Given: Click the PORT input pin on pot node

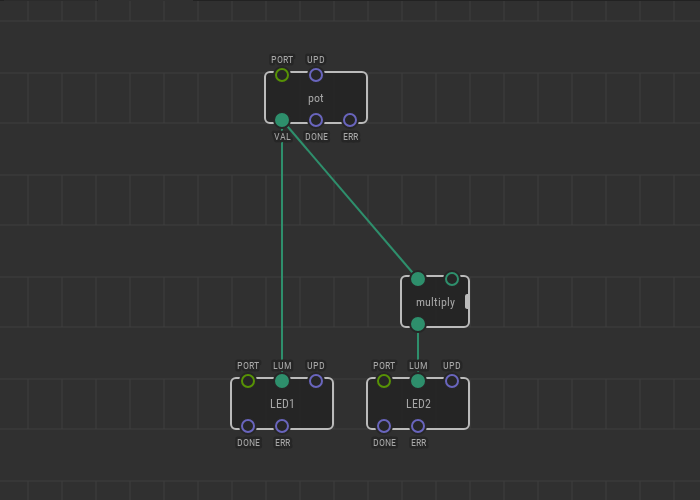Looking at the screenshot, I should click(282, 75).
